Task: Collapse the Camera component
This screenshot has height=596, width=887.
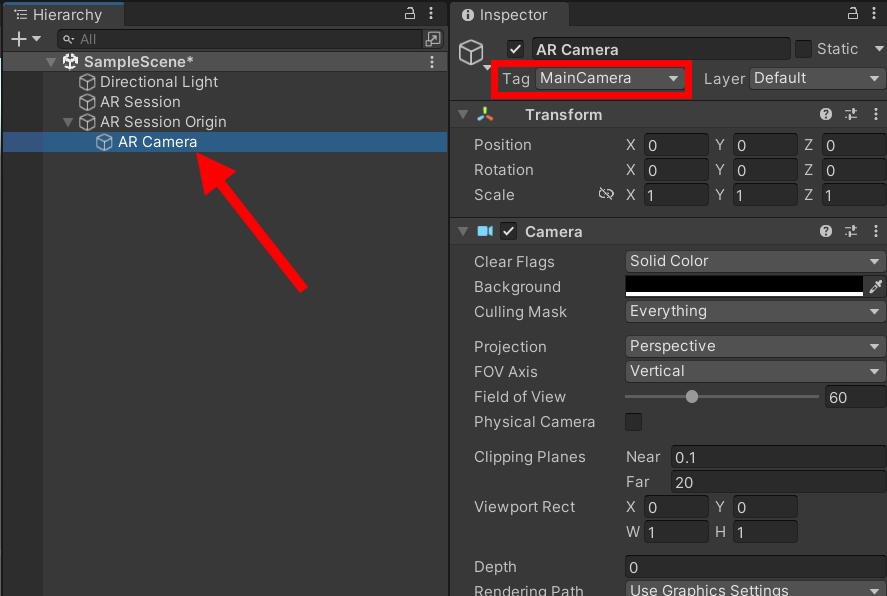Action: pos(463,231)
